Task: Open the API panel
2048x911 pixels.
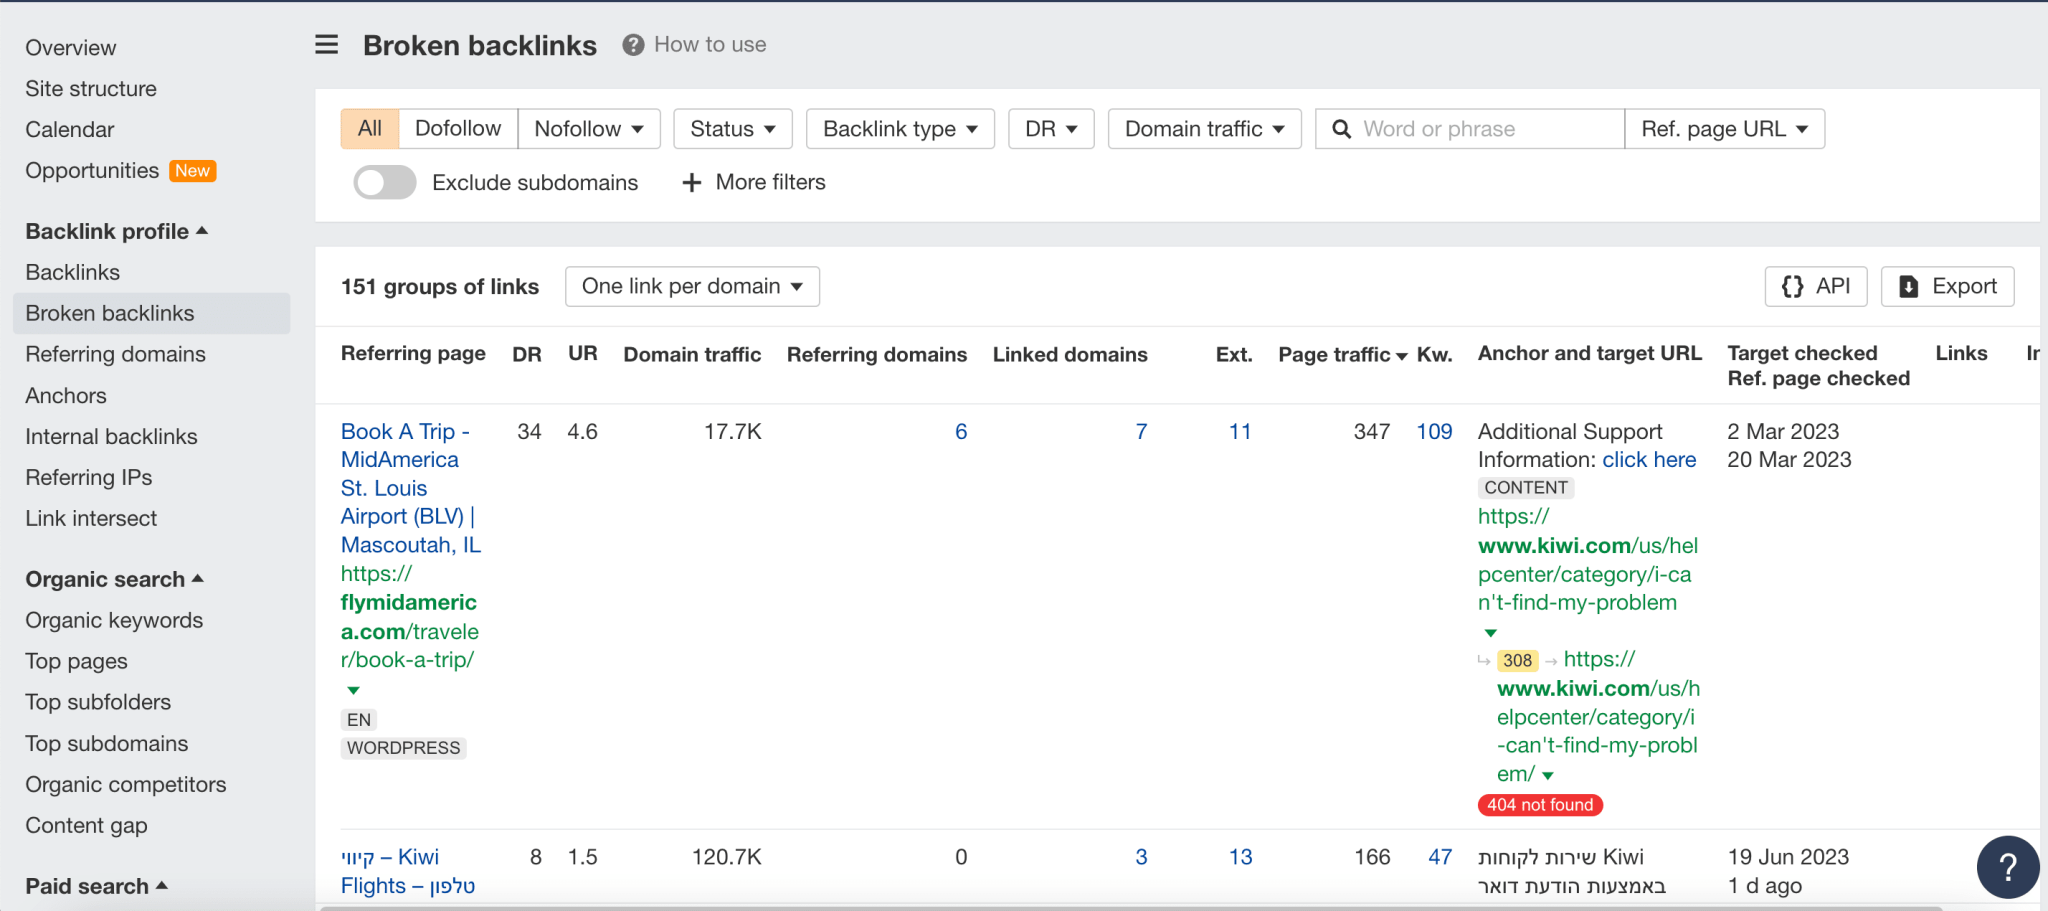Action: (1815, 286)
